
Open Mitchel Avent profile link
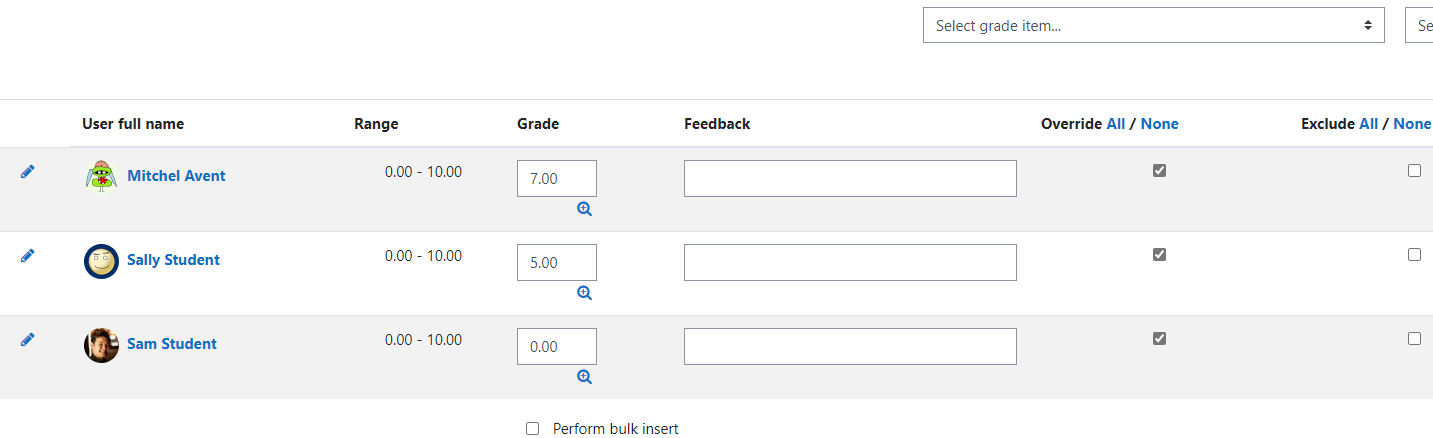pyautogui.click(x=176, y=176)
